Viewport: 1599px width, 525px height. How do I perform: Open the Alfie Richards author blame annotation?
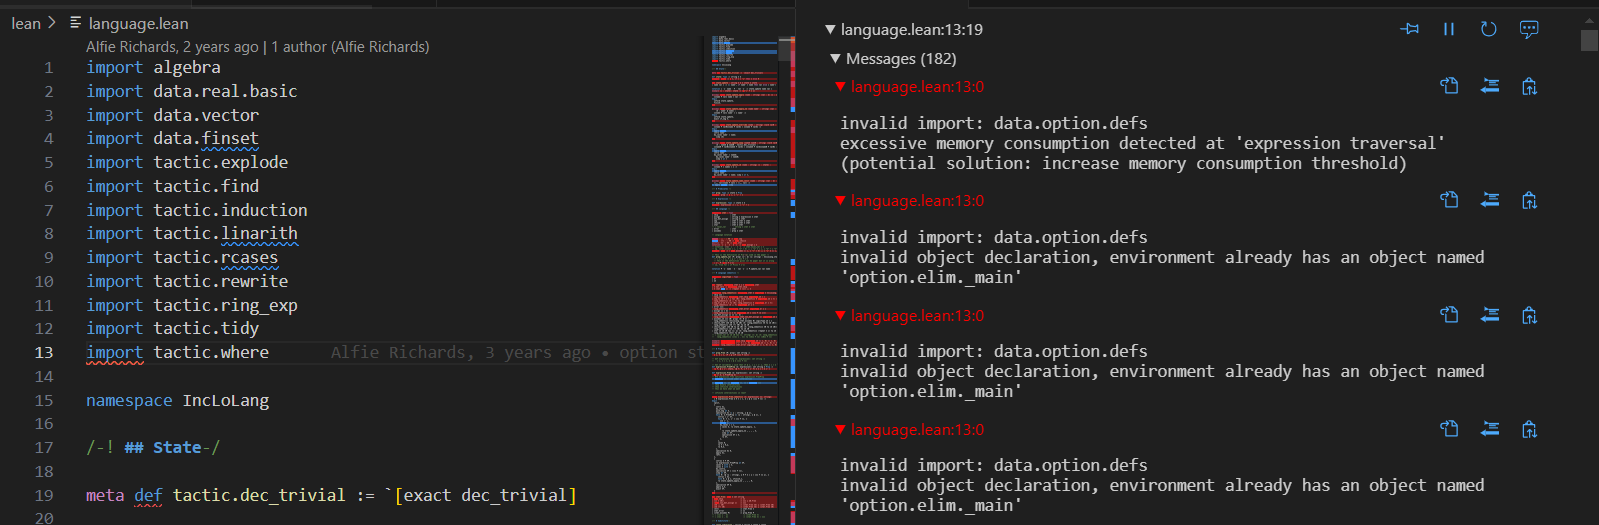(257, 47)
